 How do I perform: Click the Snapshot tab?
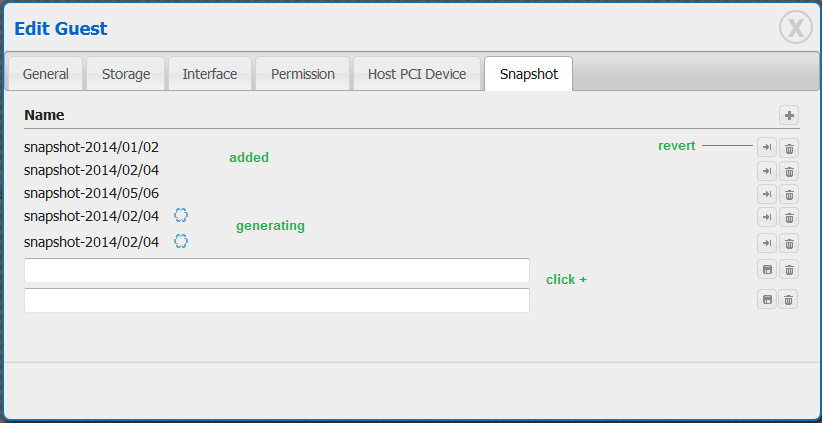click(x=528, y=74)
